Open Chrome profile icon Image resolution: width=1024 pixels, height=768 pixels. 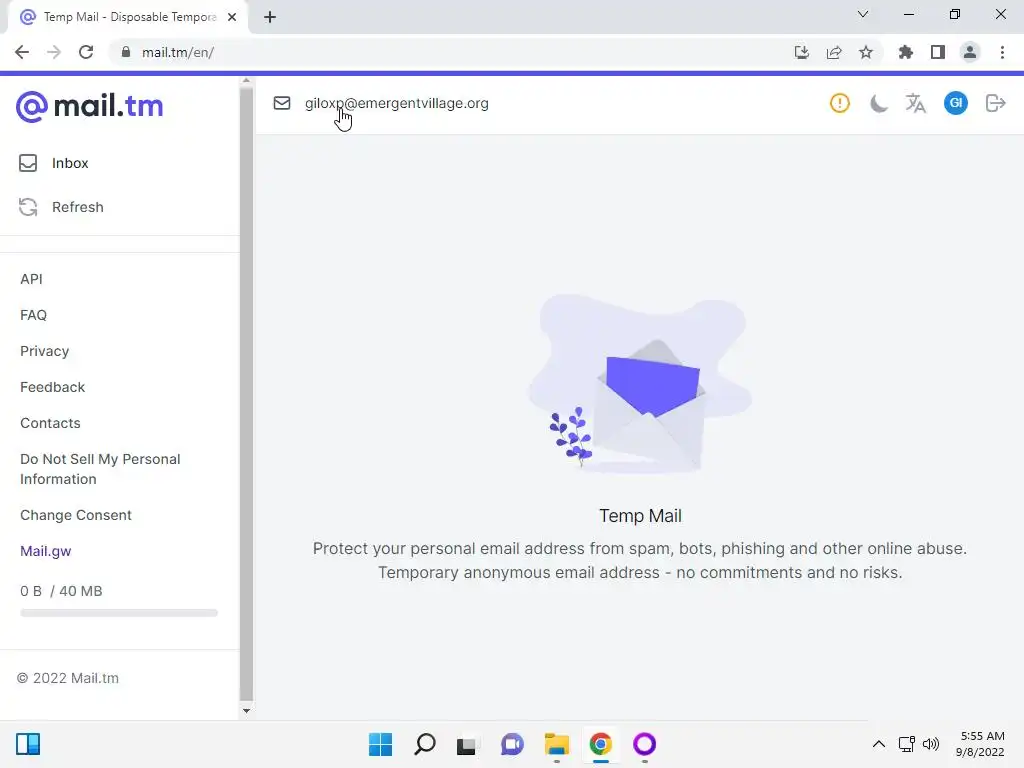970,52
